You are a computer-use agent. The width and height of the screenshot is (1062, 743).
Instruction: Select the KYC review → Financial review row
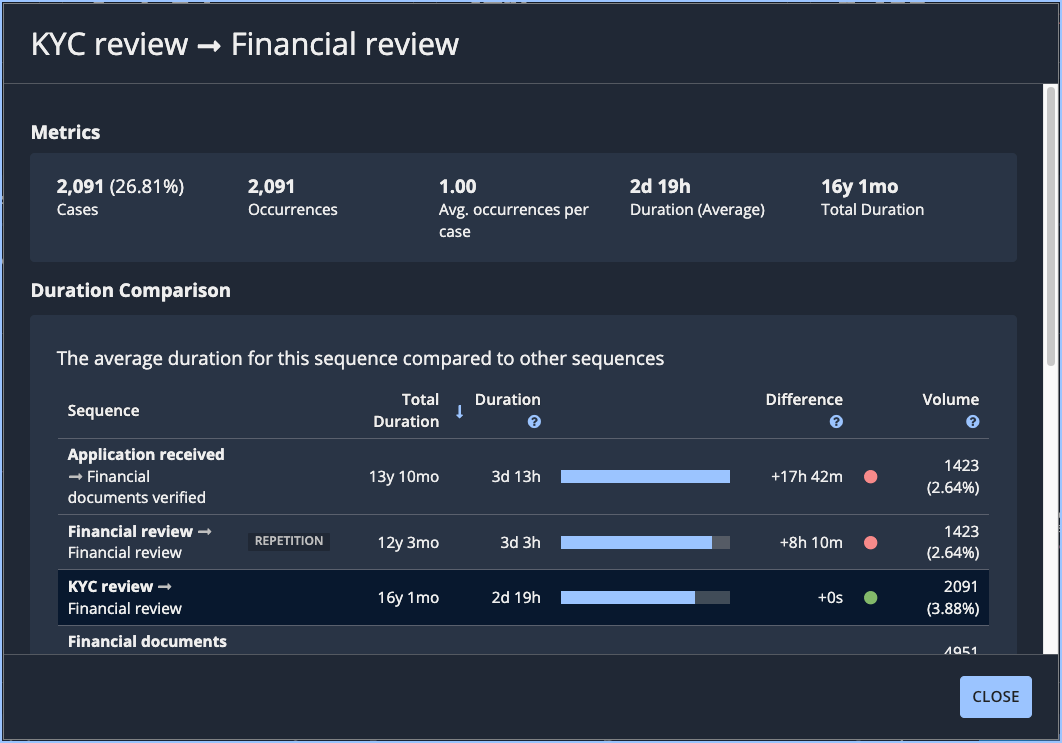click(x=523, y=597)
